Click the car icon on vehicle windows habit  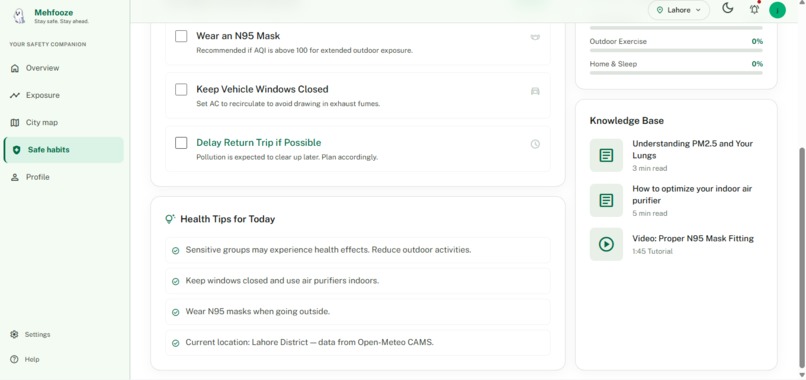point(535,91)
